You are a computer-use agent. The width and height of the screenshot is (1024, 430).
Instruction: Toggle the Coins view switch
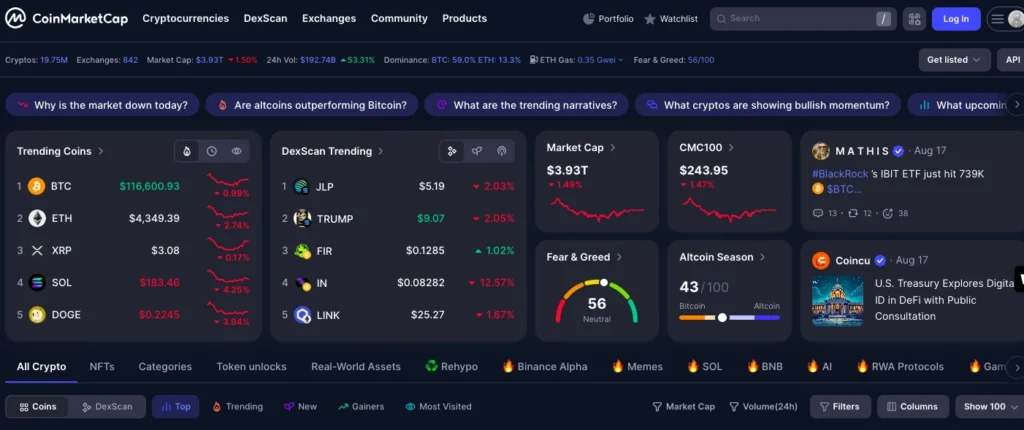[38, 406]
